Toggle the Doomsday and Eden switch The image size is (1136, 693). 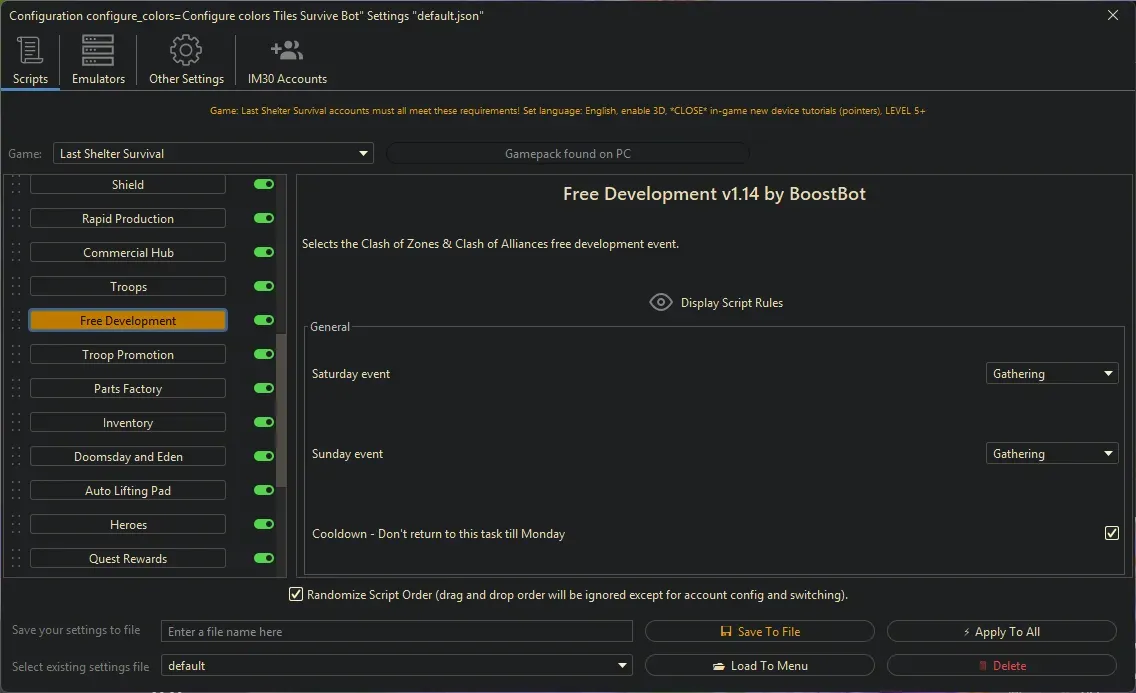pyautogui.click(x=264, y=456)
